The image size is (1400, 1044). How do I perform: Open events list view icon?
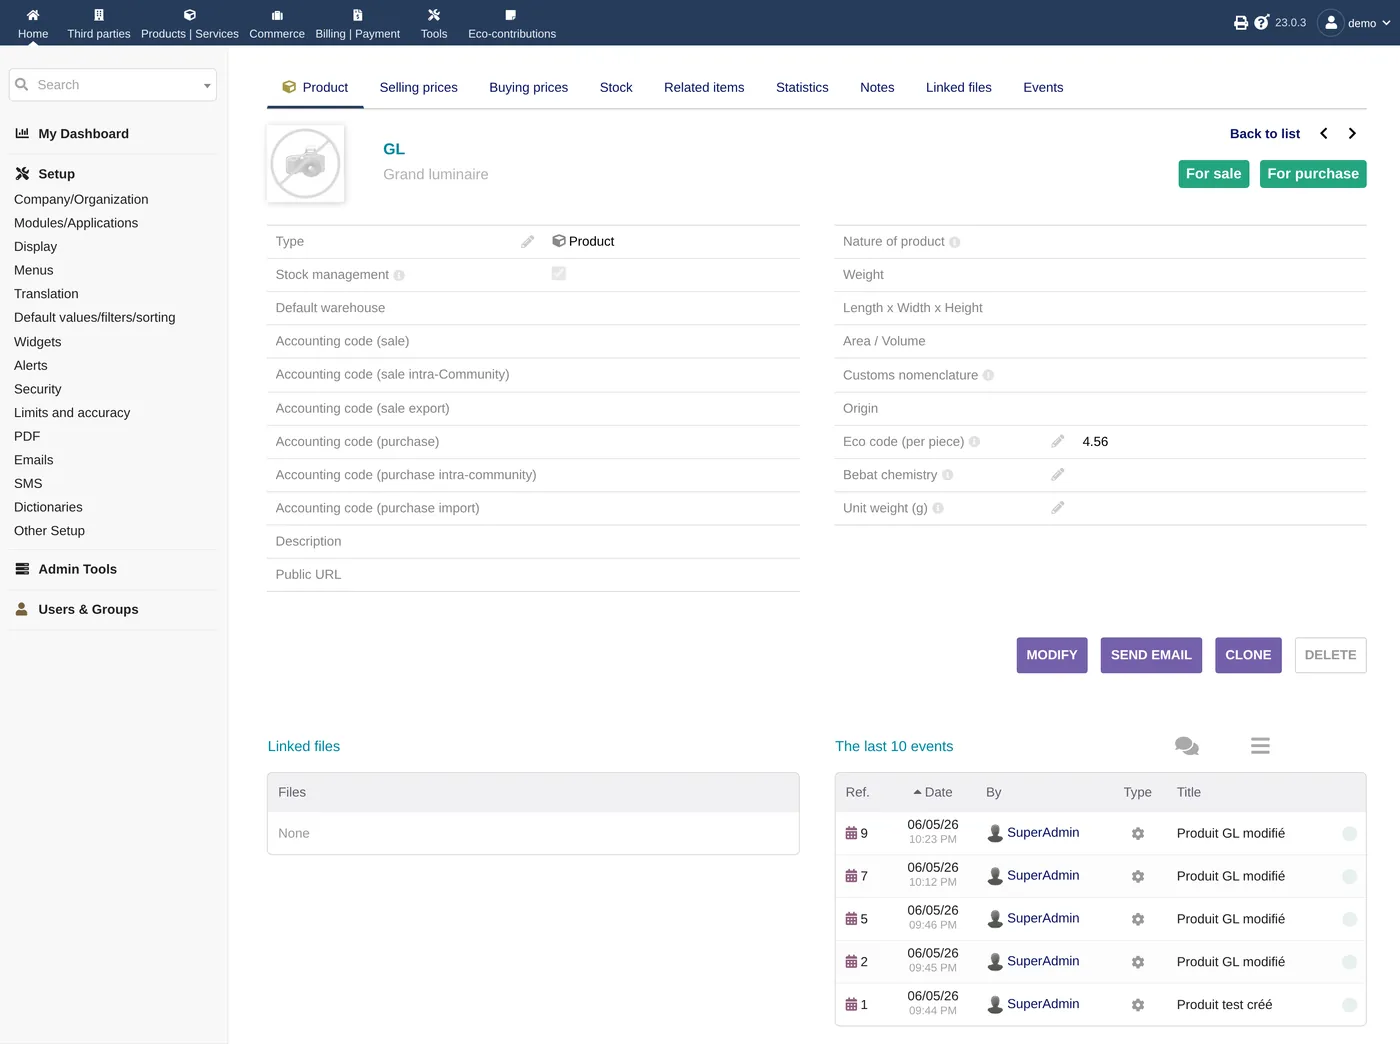tap(1260, 746)
